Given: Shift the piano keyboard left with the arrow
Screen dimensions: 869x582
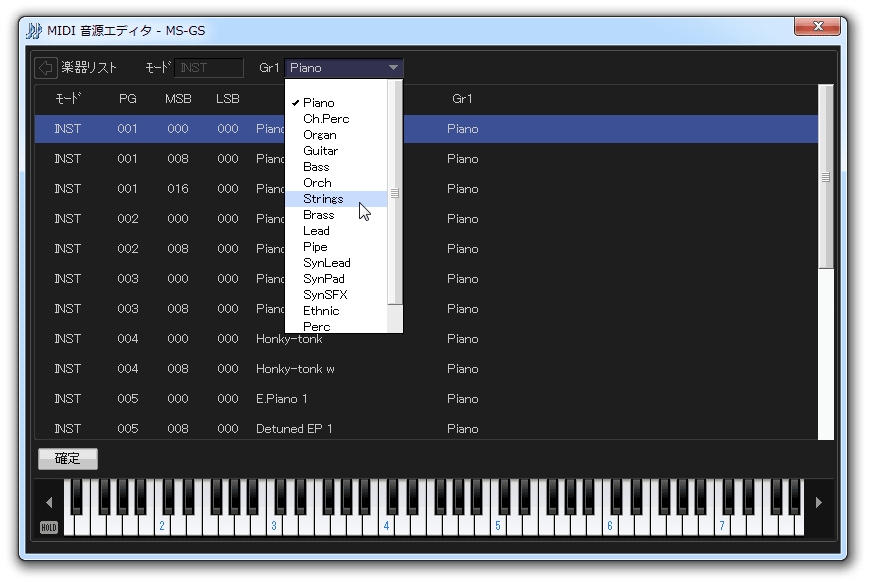Looking at the screenshot, I should (x=49, y=503).
